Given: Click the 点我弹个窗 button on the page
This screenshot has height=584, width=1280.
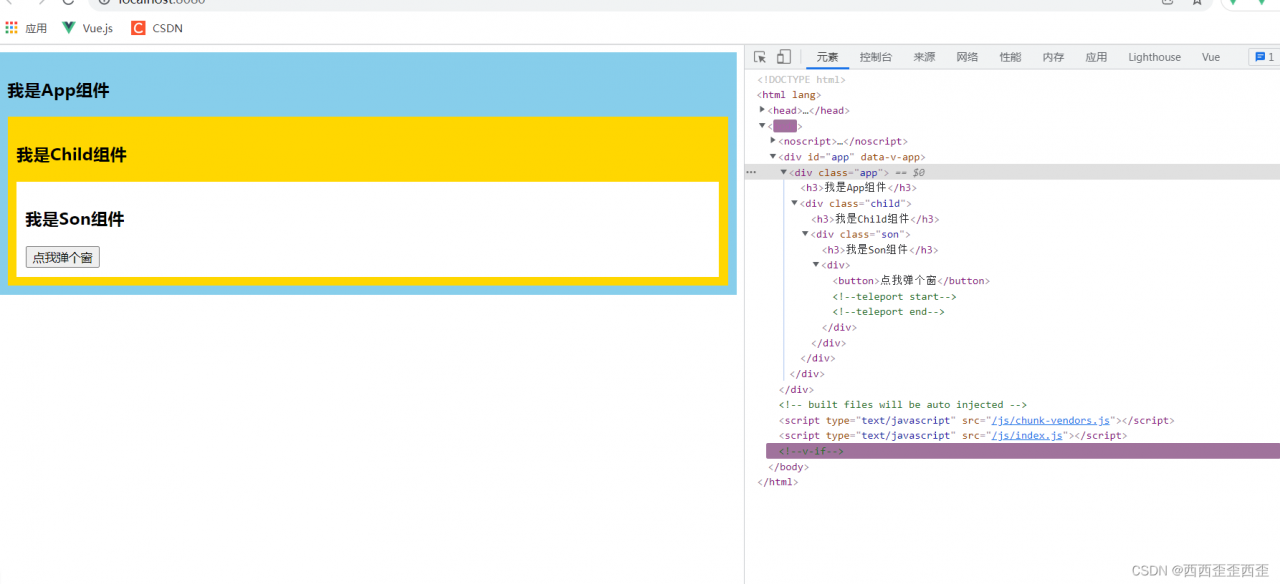Looking at the screenshot, I should [x=62, y=258].
